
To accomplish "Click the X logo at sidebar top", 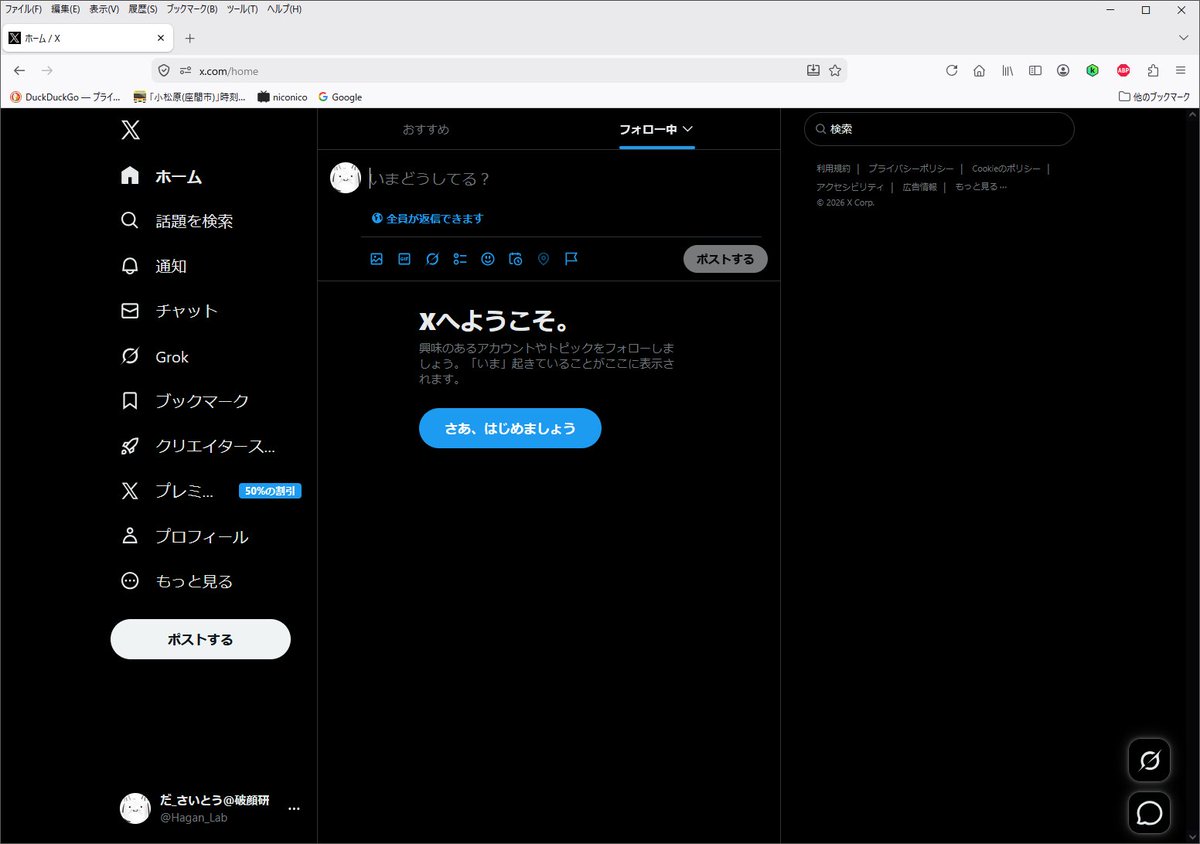I will tap(130, 129).
